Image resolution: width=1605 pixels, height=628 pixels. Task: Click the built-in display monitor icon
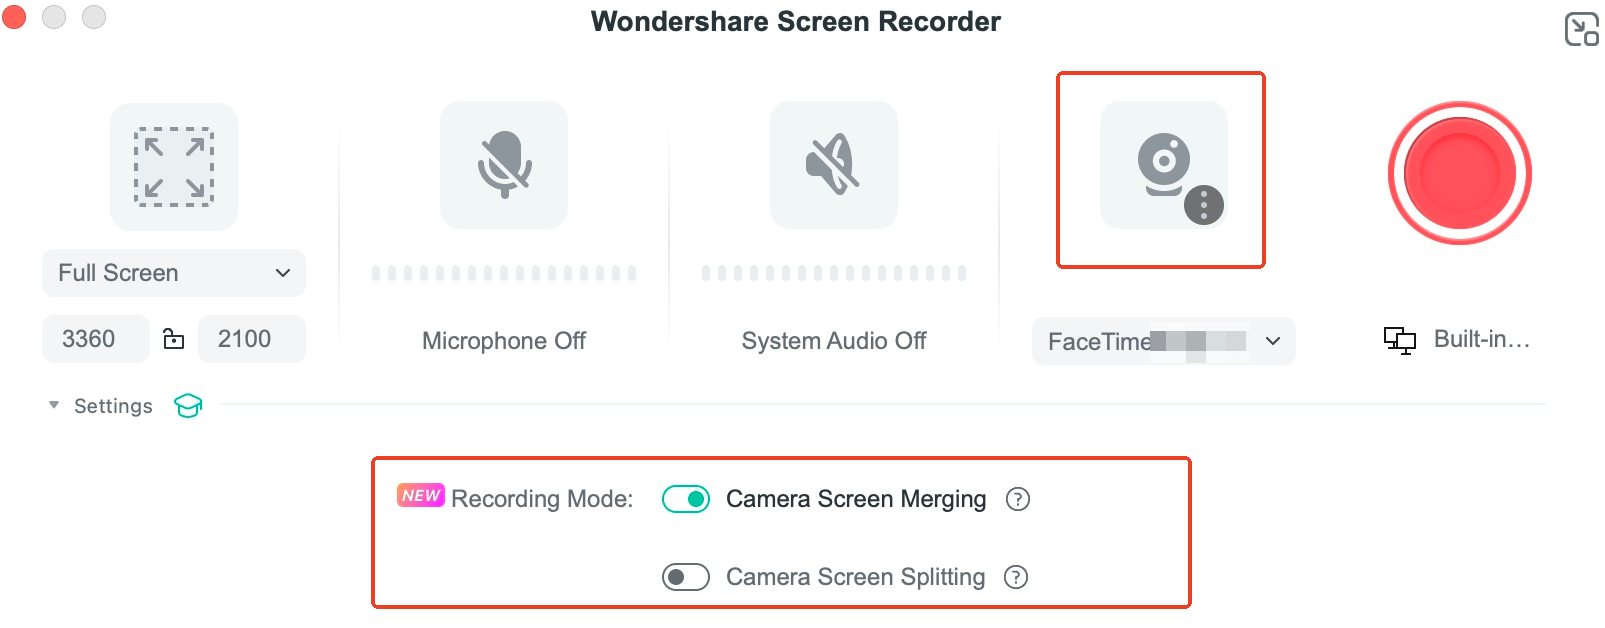1400,340
